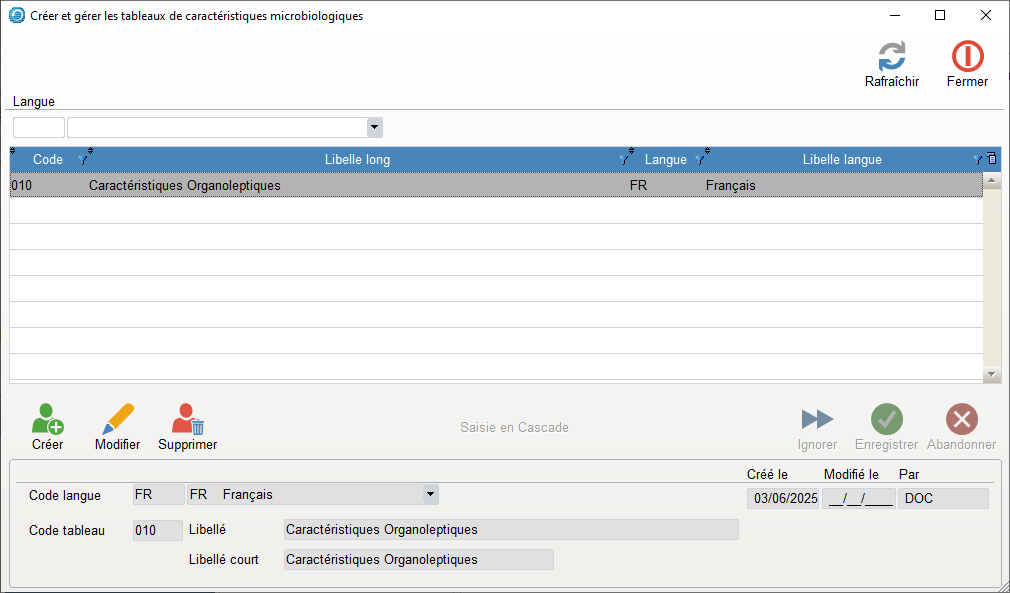Open the filter on Libelle langue column

pyautogui.click(x=977, y=160)
